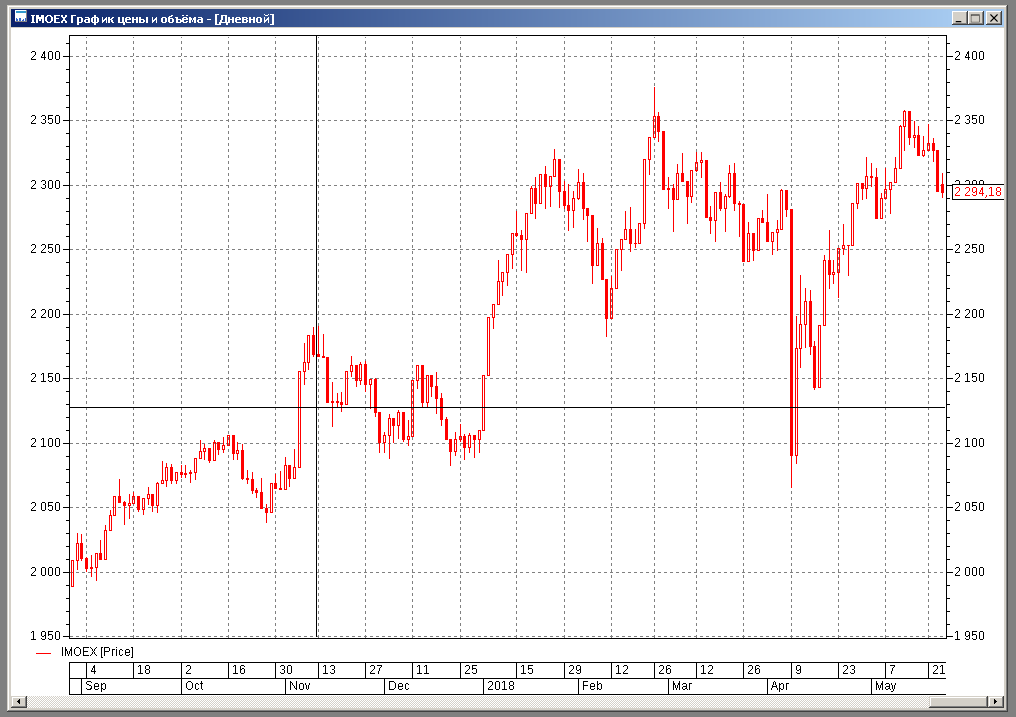Viewport: 1016px width, 717px height.
Task: Click date 30 on the date axis
Action: pos(286,670)
